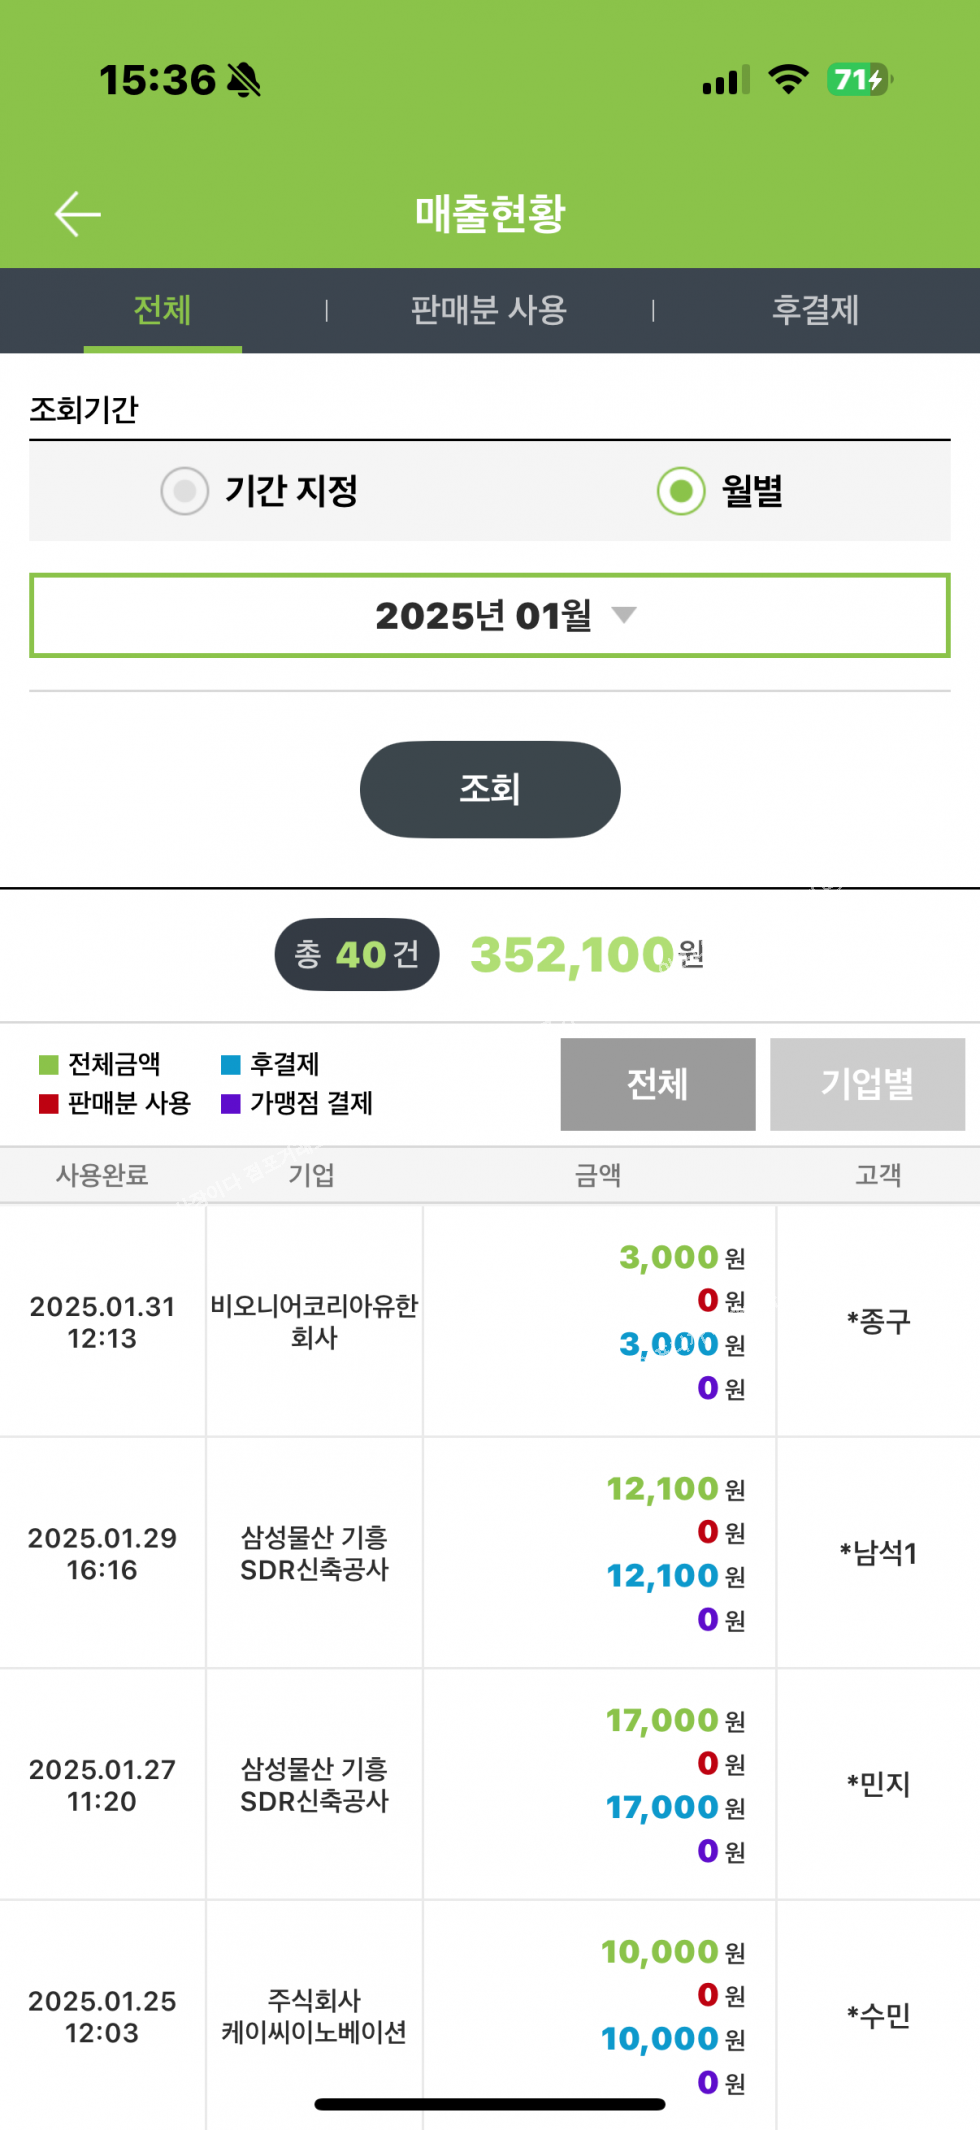The width and height of the screenshot is (980, 2130).
Task: Tap the 총 40건 count badge
Action: click(x=357, y=955)
